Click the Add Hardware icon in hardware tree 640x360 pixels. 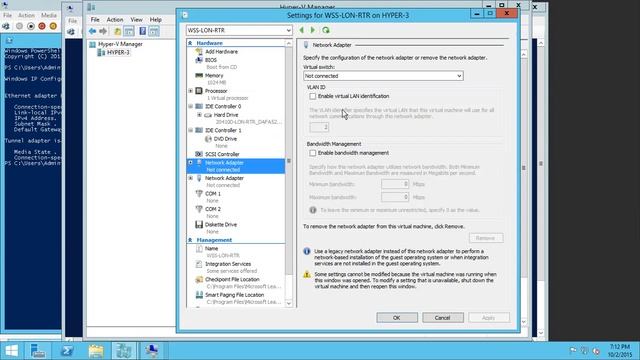point(199,52)
